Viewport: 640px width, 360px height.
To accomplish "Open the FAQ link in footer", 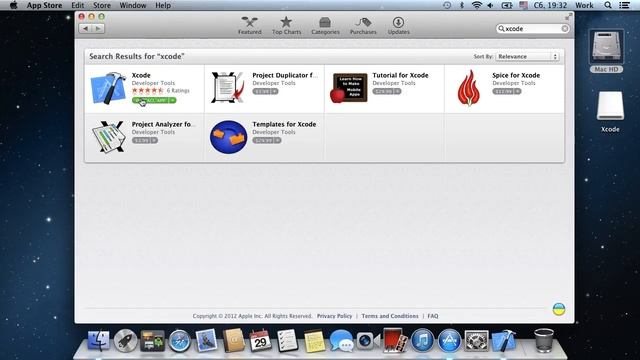I will (x=433, y=316).
